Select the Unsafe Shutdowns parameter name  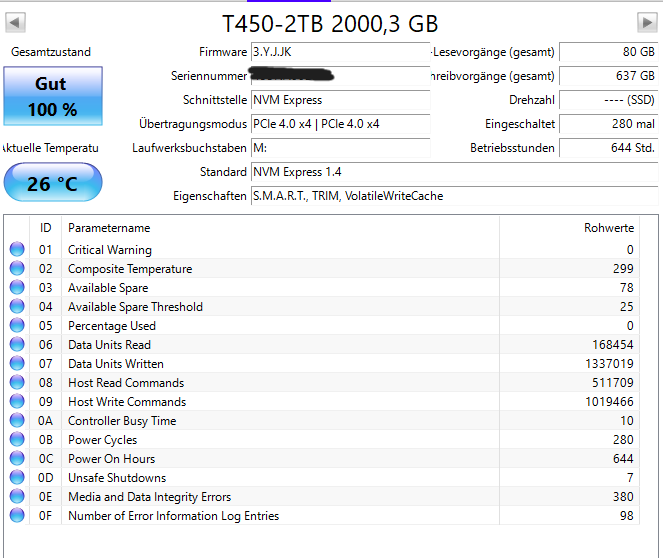[x=117, y=478]
